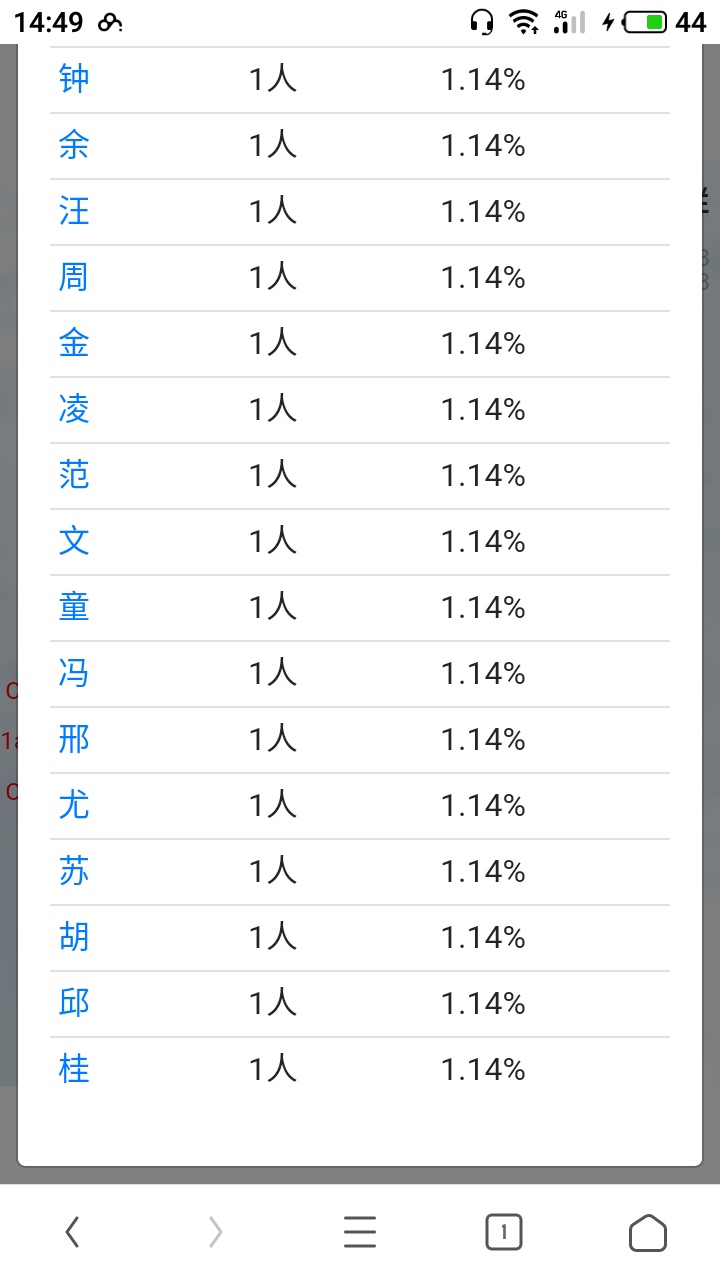
Task: Open the surname link 苏
Action: pyautogui.click(x=74, y=871)
